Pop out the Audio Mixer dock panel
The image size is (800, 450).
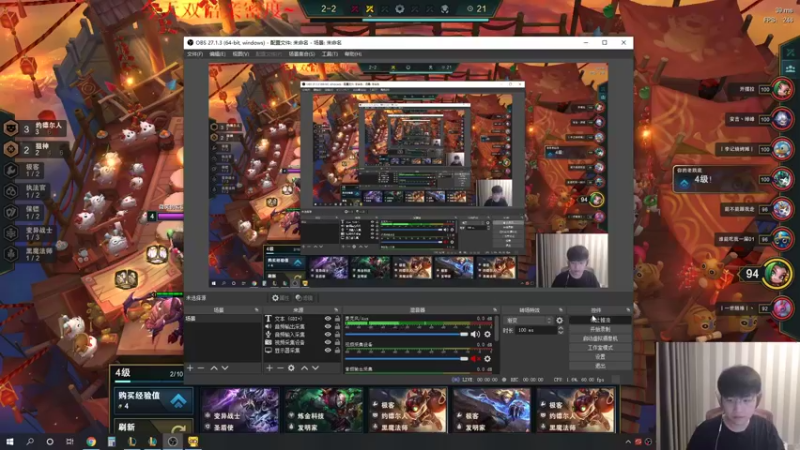click(x=495, y=310)
